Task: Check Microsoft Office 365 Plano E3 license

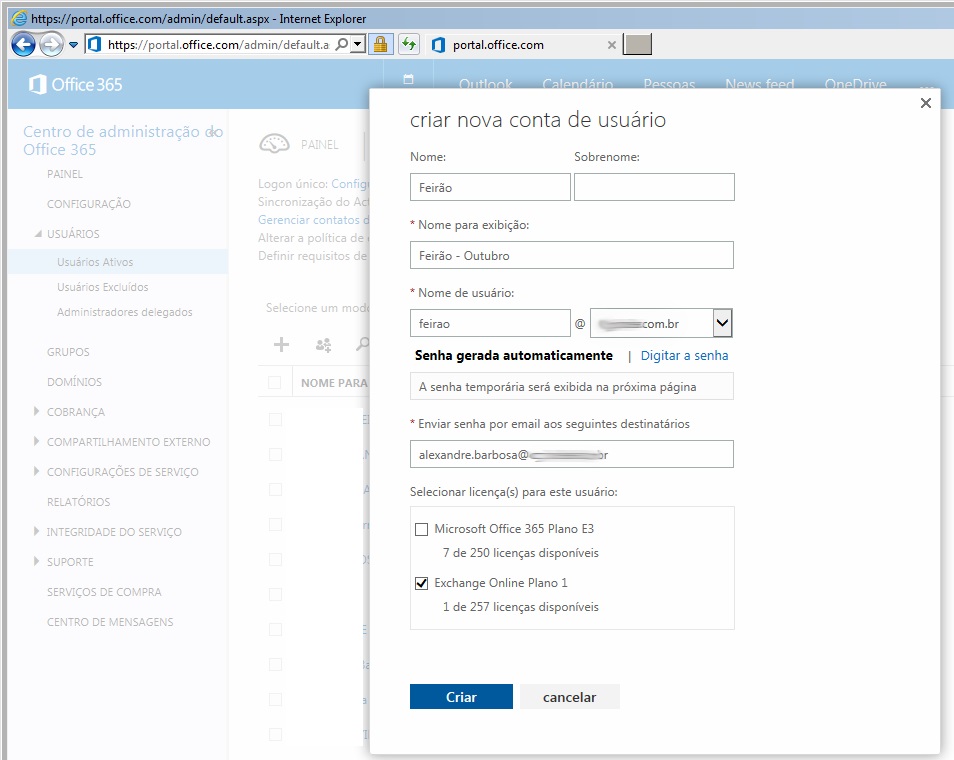Action: (x=421, y=529)
